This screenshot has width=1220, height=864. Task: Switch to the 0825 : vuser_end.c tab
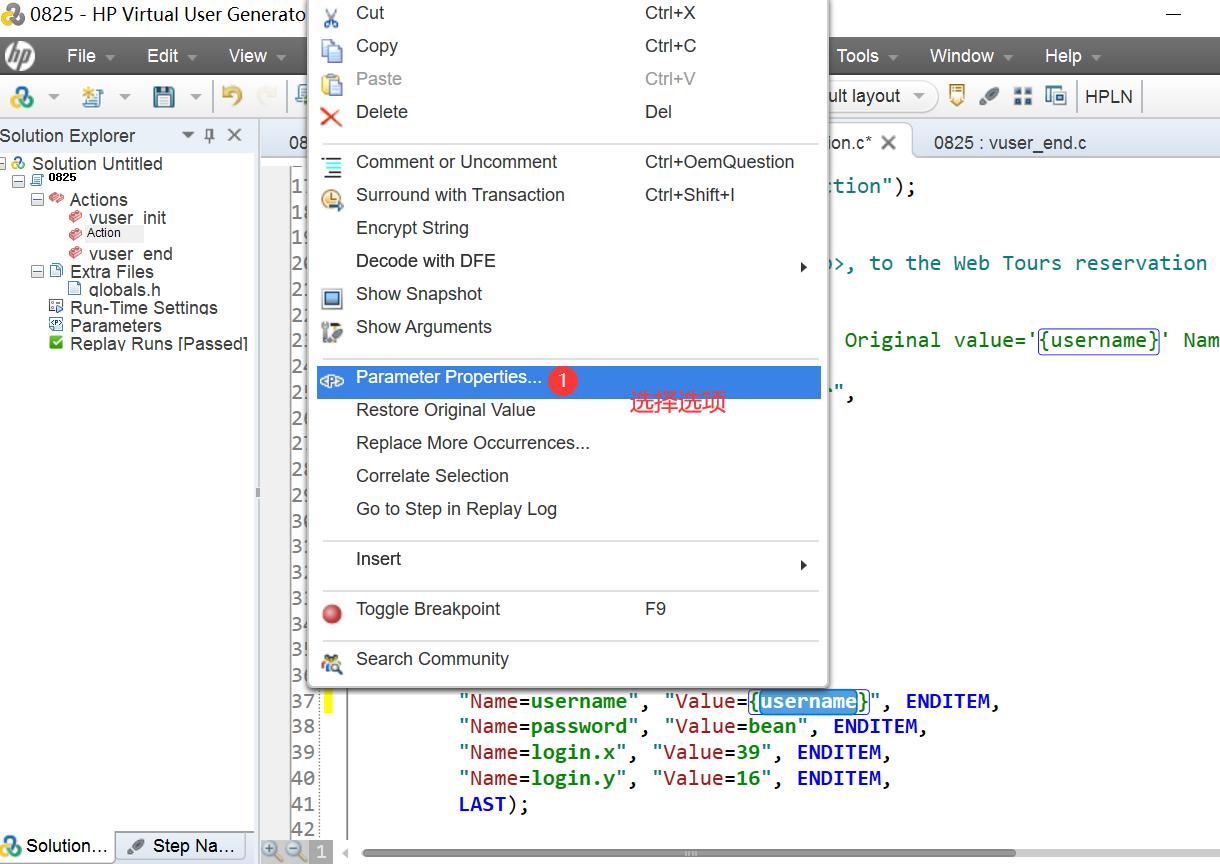[1010, 143]
